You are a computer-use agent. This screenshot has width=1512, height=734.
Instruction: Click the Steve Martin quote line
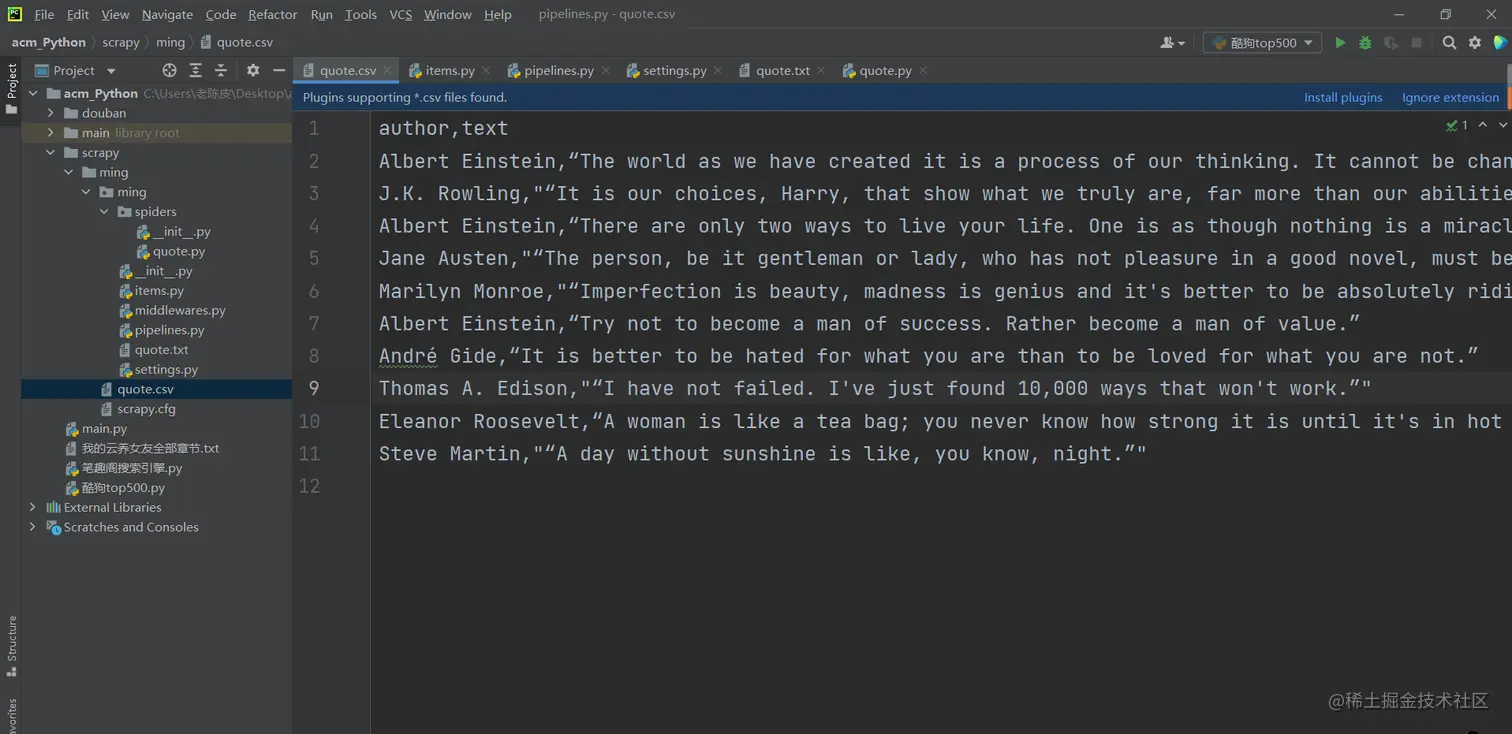tap(762, 454)
